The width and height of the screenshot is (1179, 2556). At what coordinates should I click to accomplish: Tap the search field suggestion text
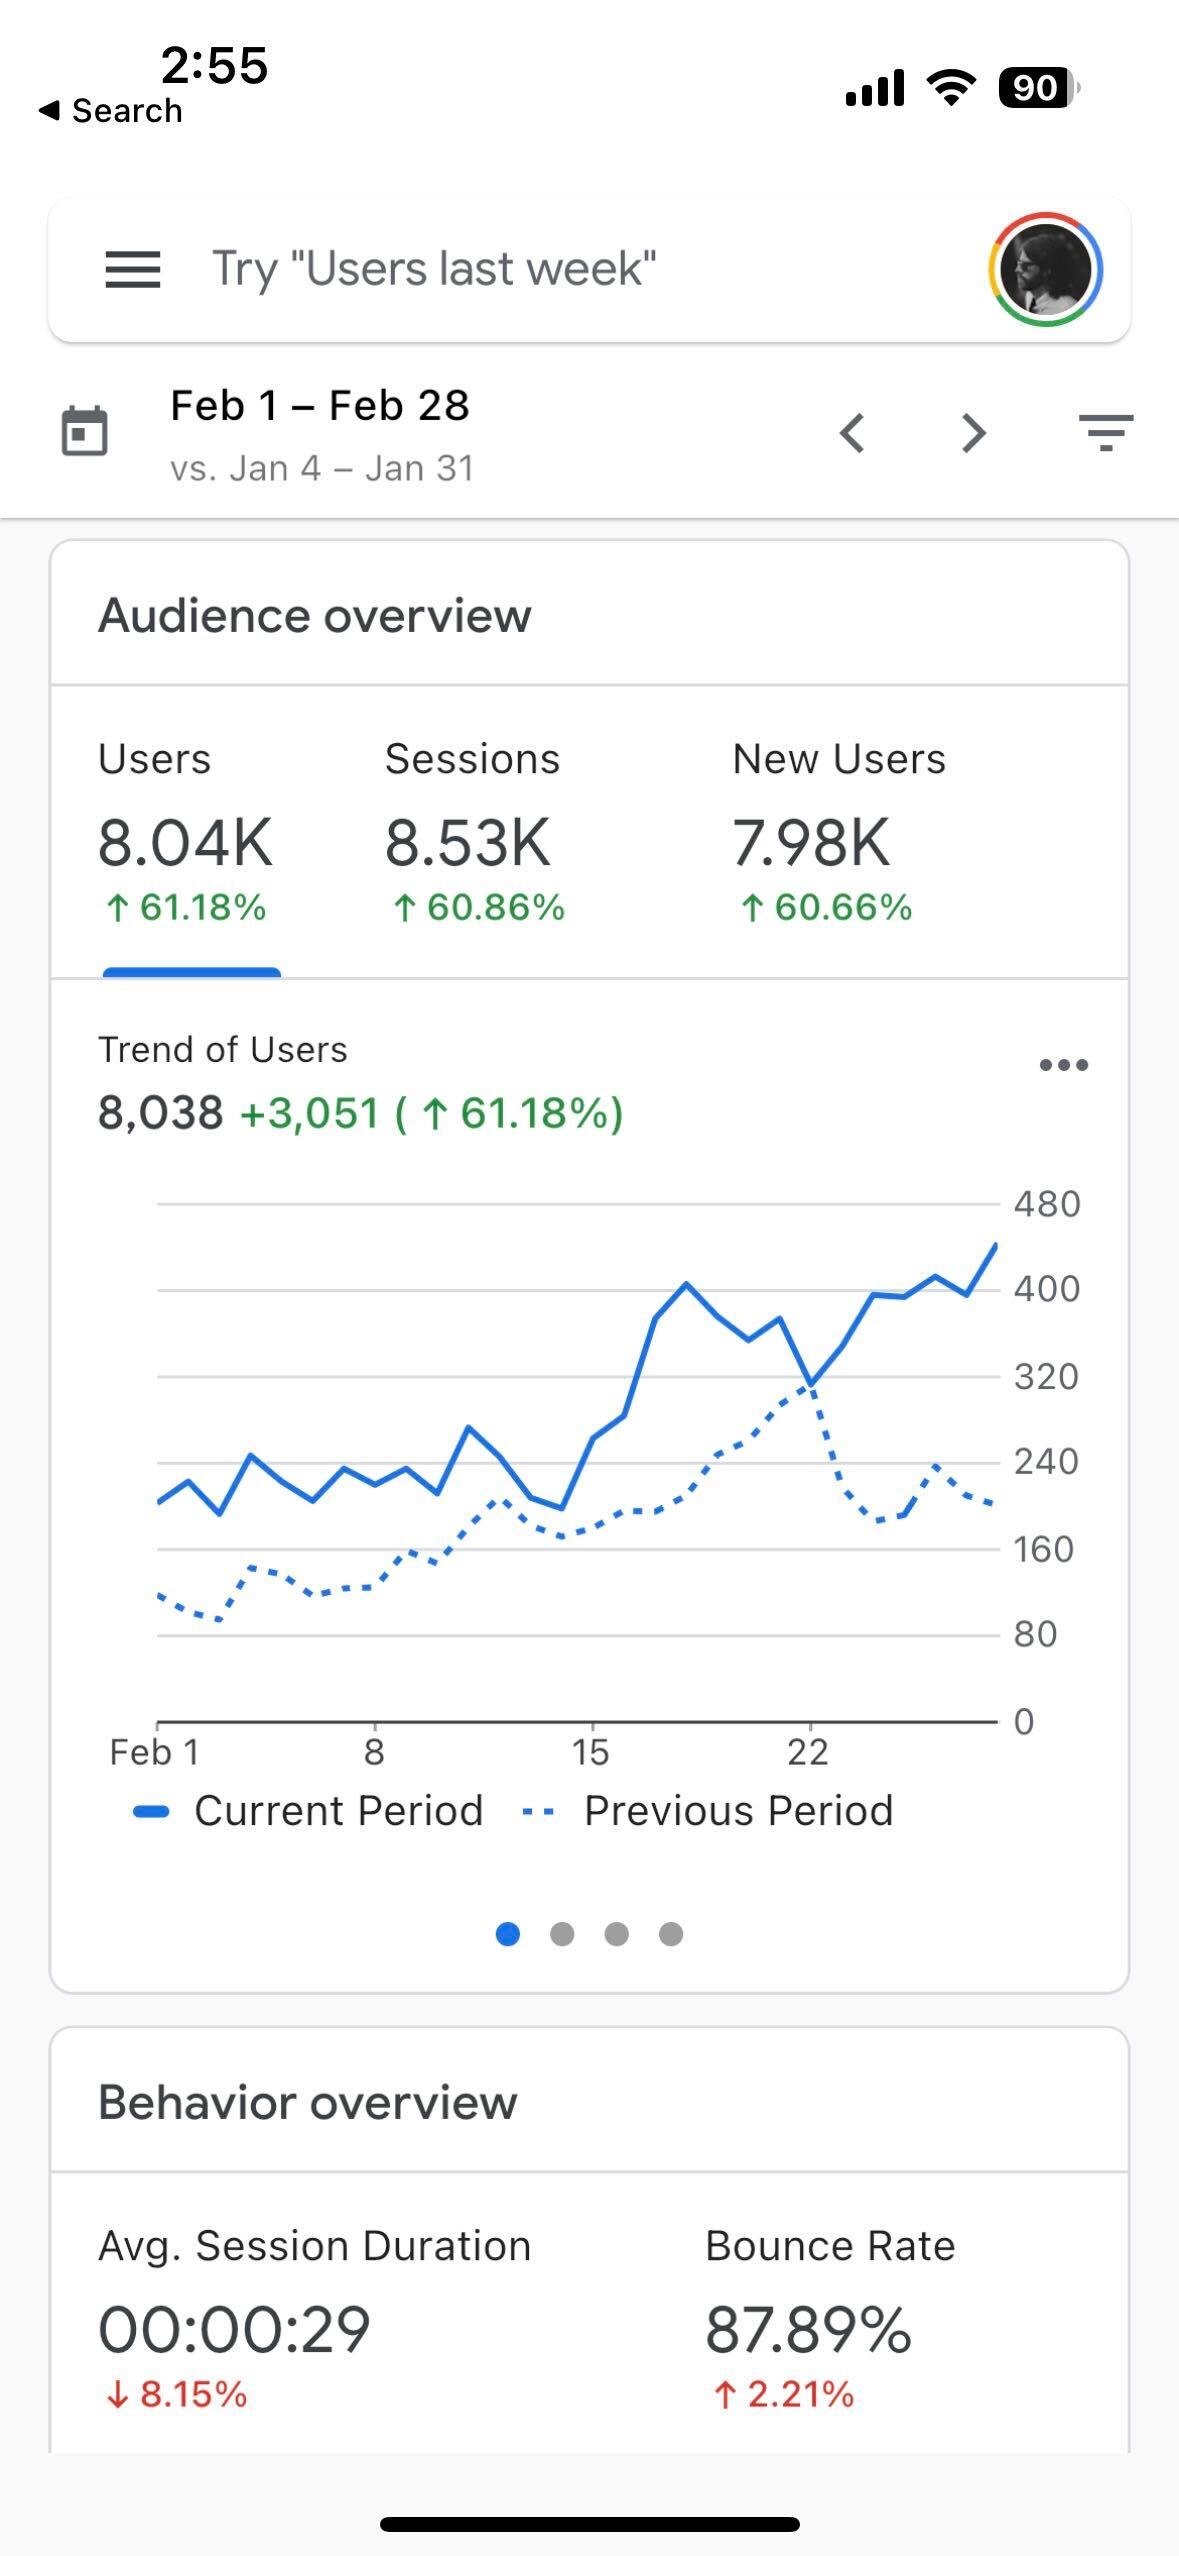432,267
